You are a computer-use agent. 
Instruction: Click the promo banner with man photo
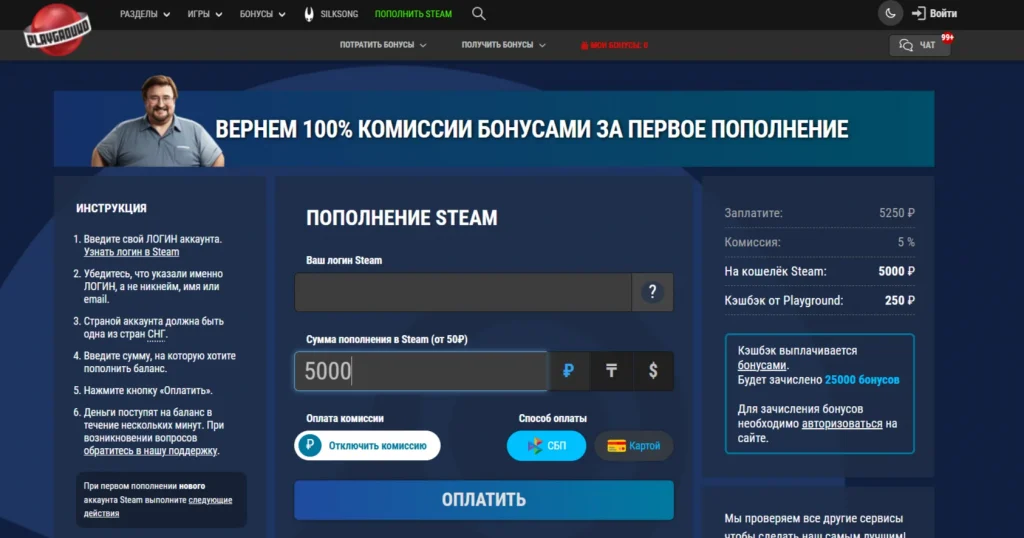tap(494, 129)
